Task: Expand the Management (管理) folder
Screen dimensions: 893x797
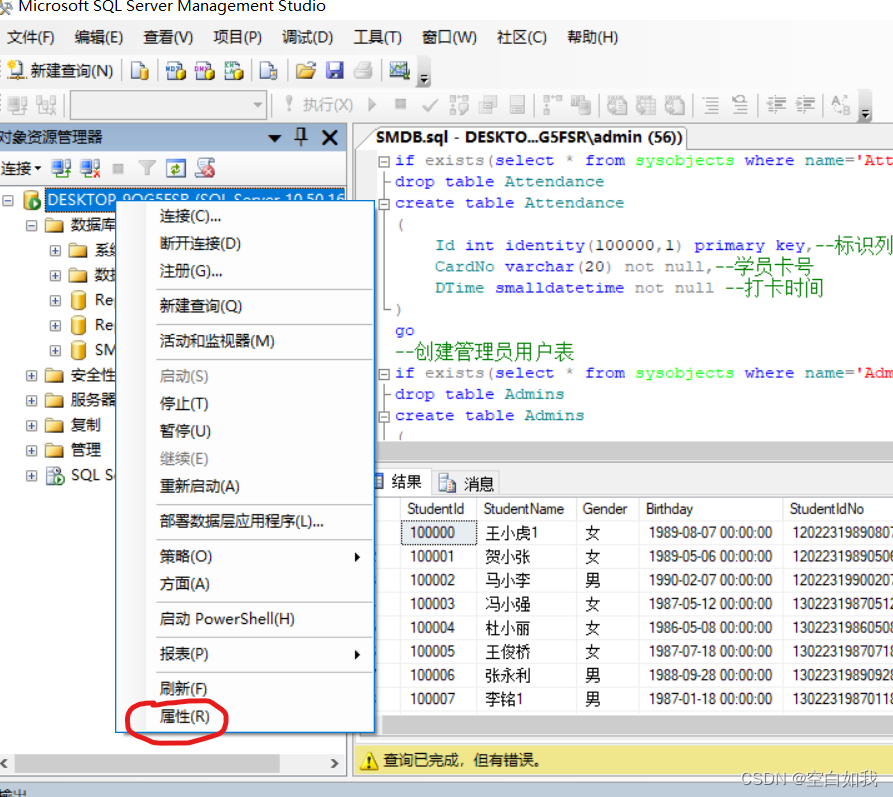Action: click(x=31, y=451)
